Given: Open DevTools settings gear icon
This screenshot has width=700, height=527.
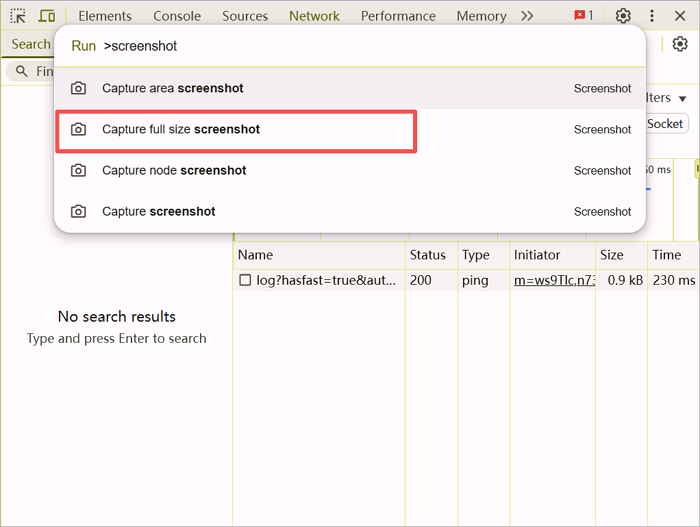Looking at the screenshot, I should pyautogui.click(x=623, y=16).
